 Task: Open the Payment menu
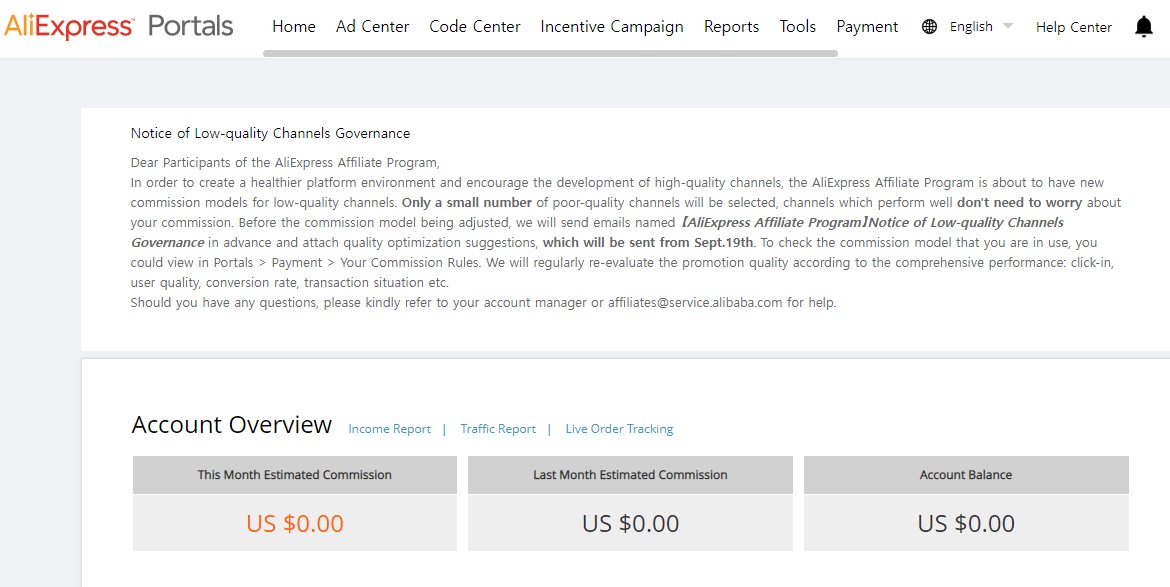(x=867, y=27)
